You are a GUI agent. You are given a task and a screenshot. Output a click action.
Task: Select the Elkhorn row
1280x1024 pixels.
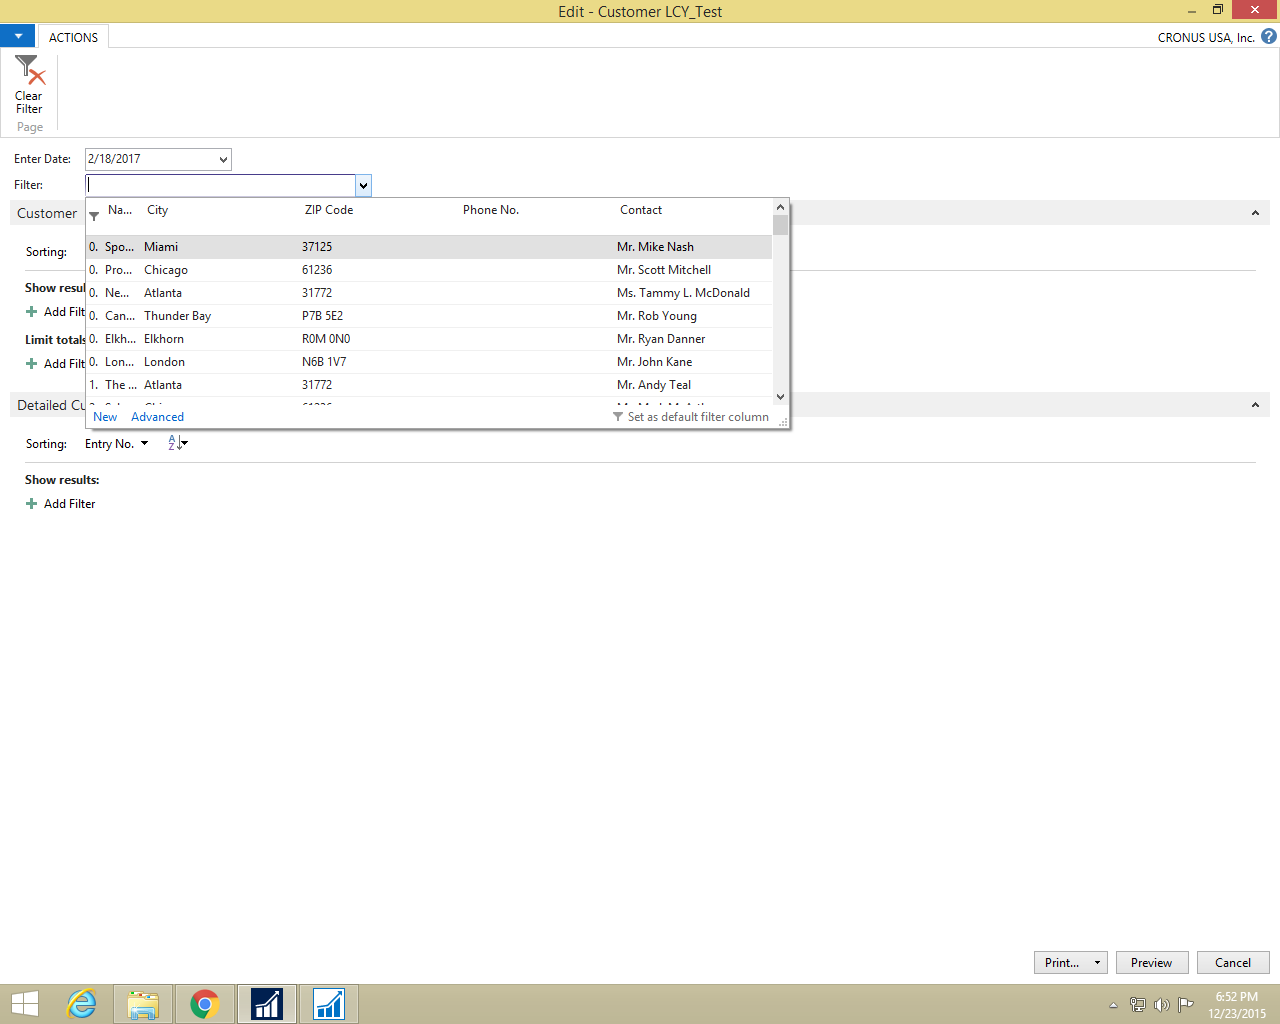[x=429, y=339]
